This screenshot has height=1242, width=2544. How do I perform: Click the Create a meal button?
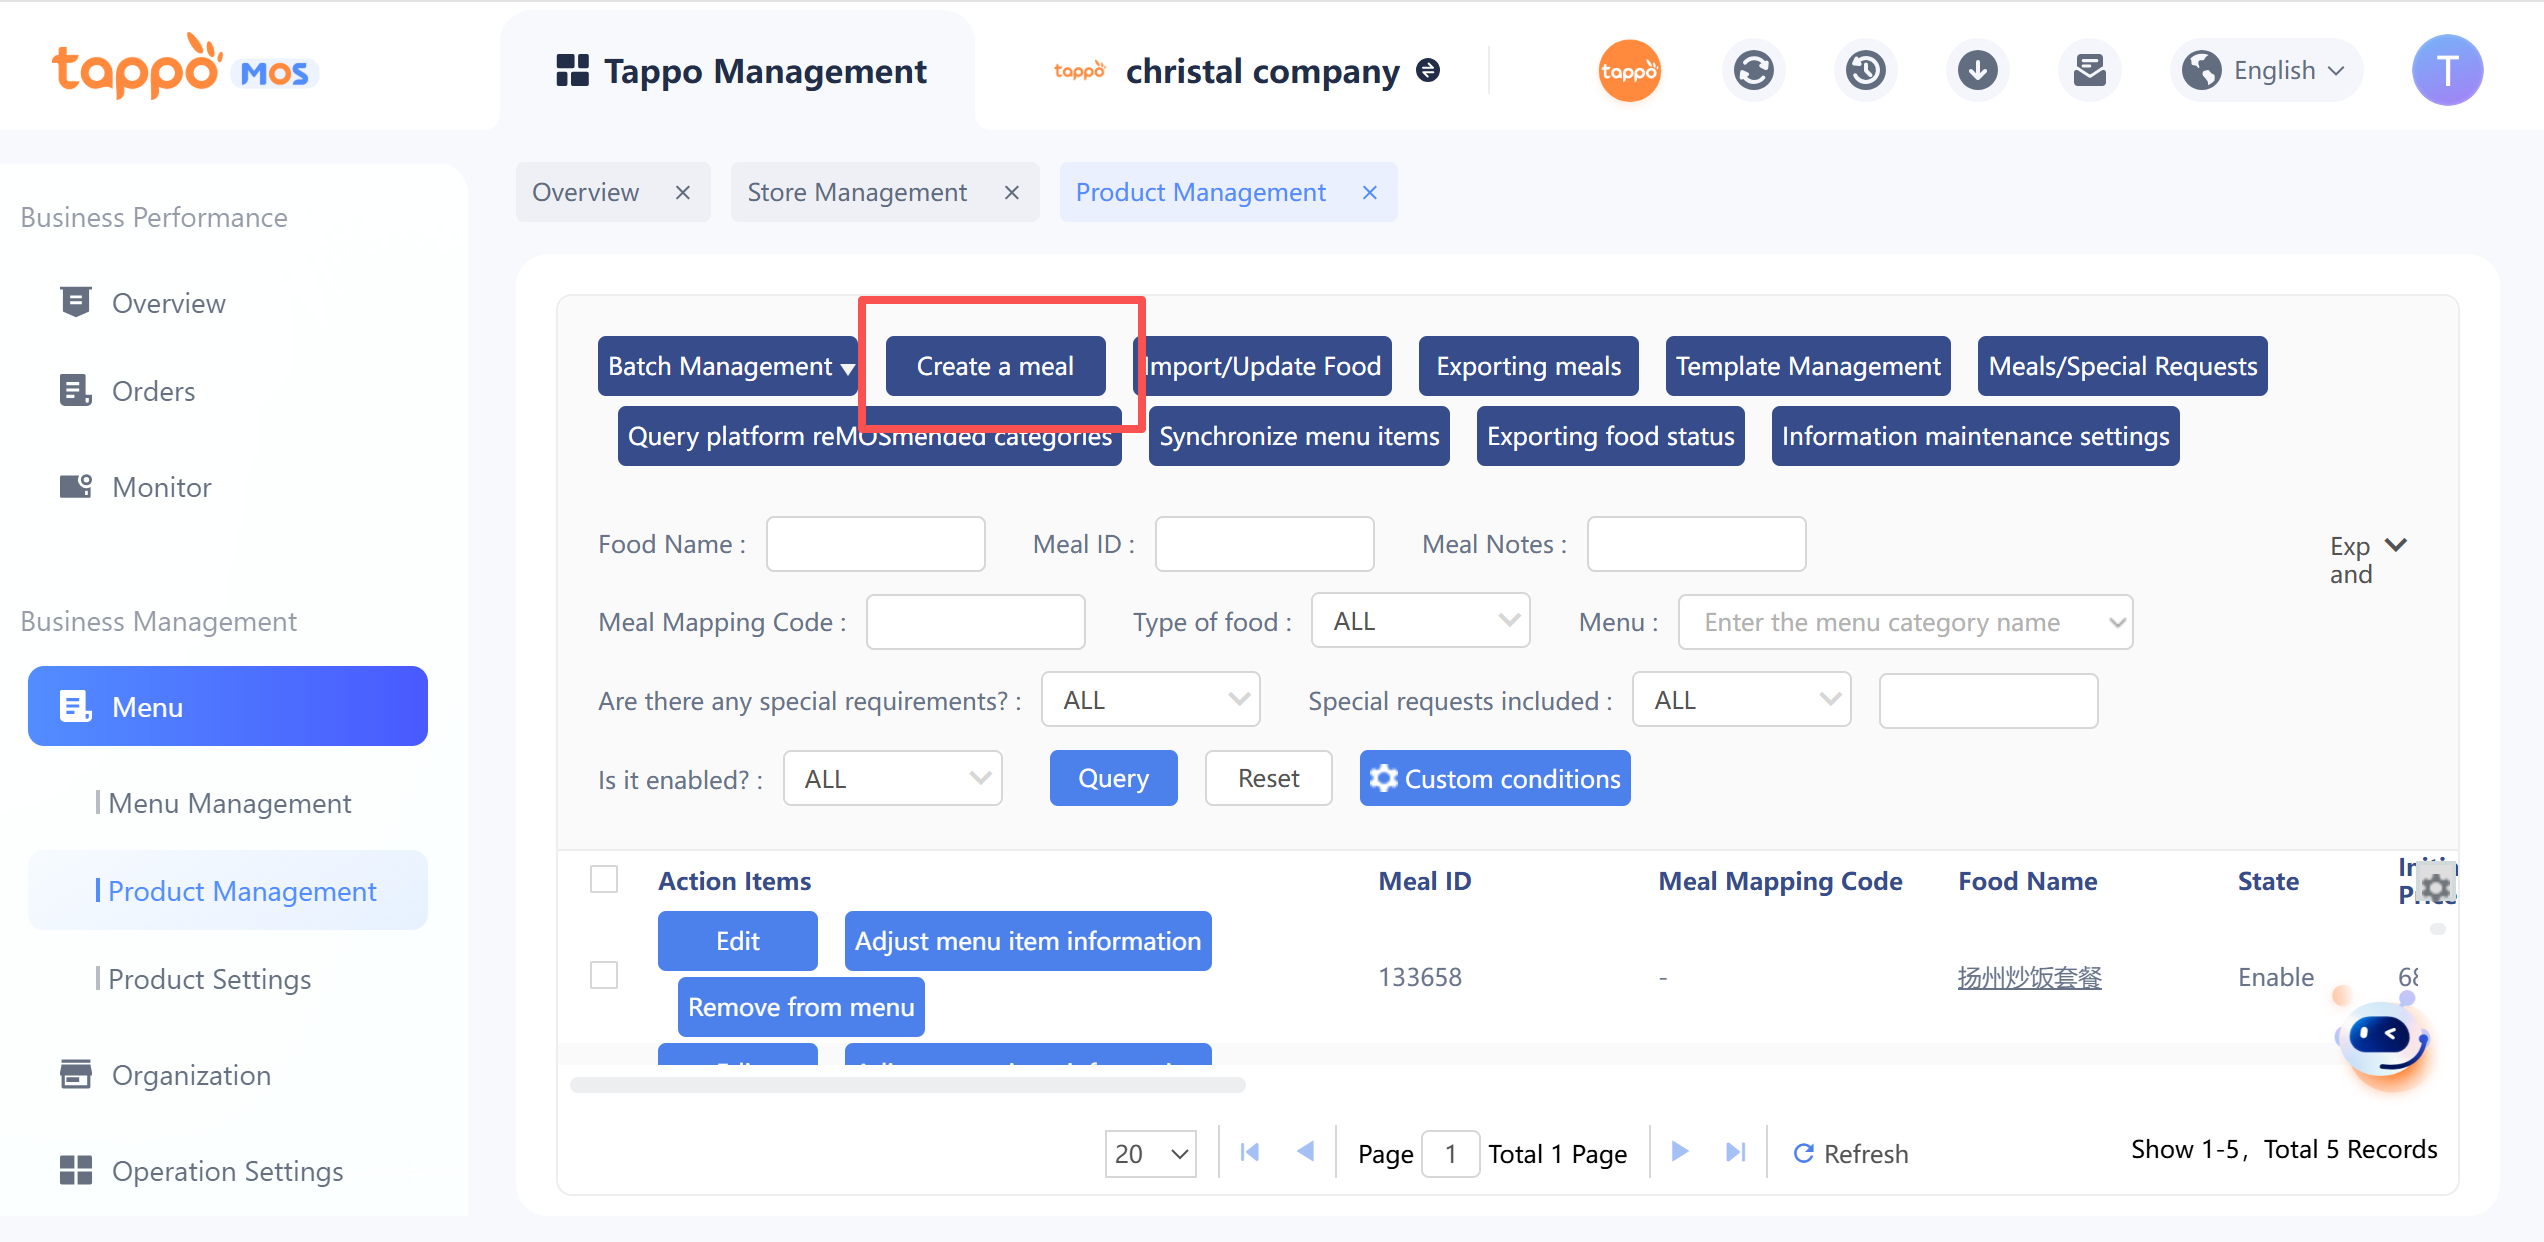click(995, 366)
